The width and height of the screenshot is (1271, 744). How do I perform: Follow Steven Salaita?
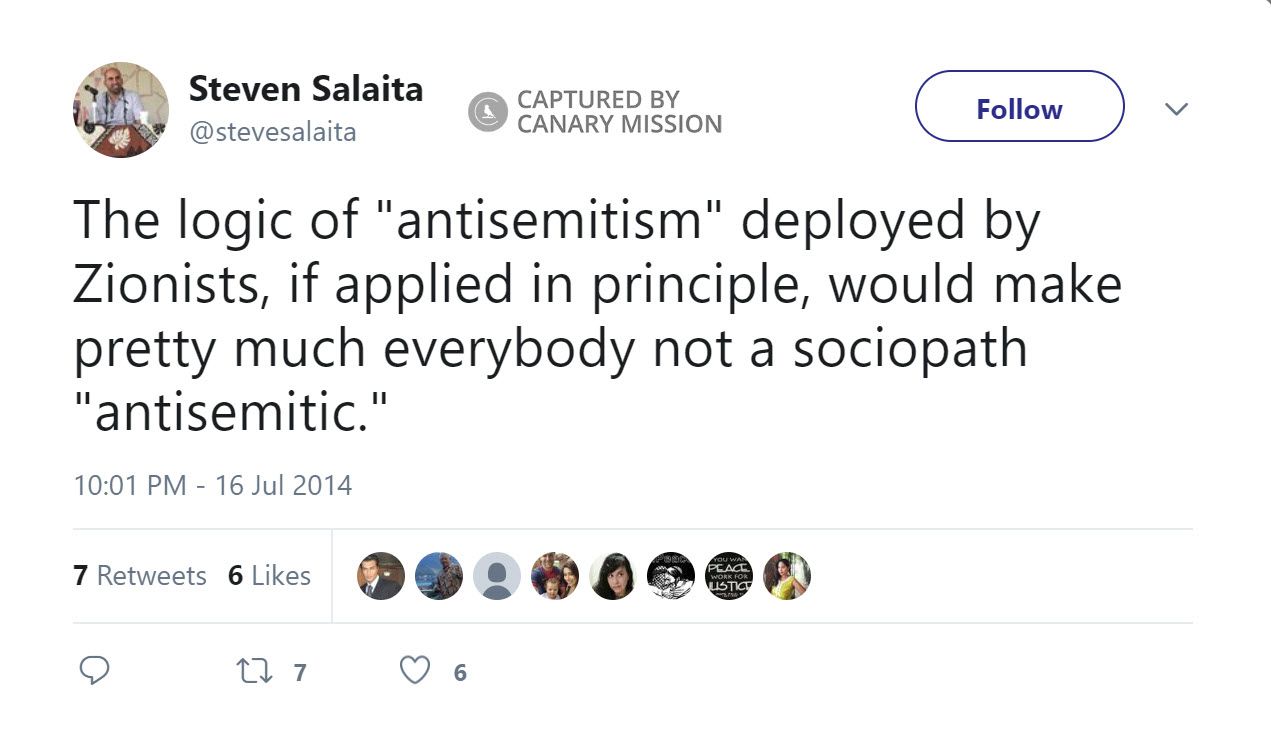click(x=1019, y=107)
